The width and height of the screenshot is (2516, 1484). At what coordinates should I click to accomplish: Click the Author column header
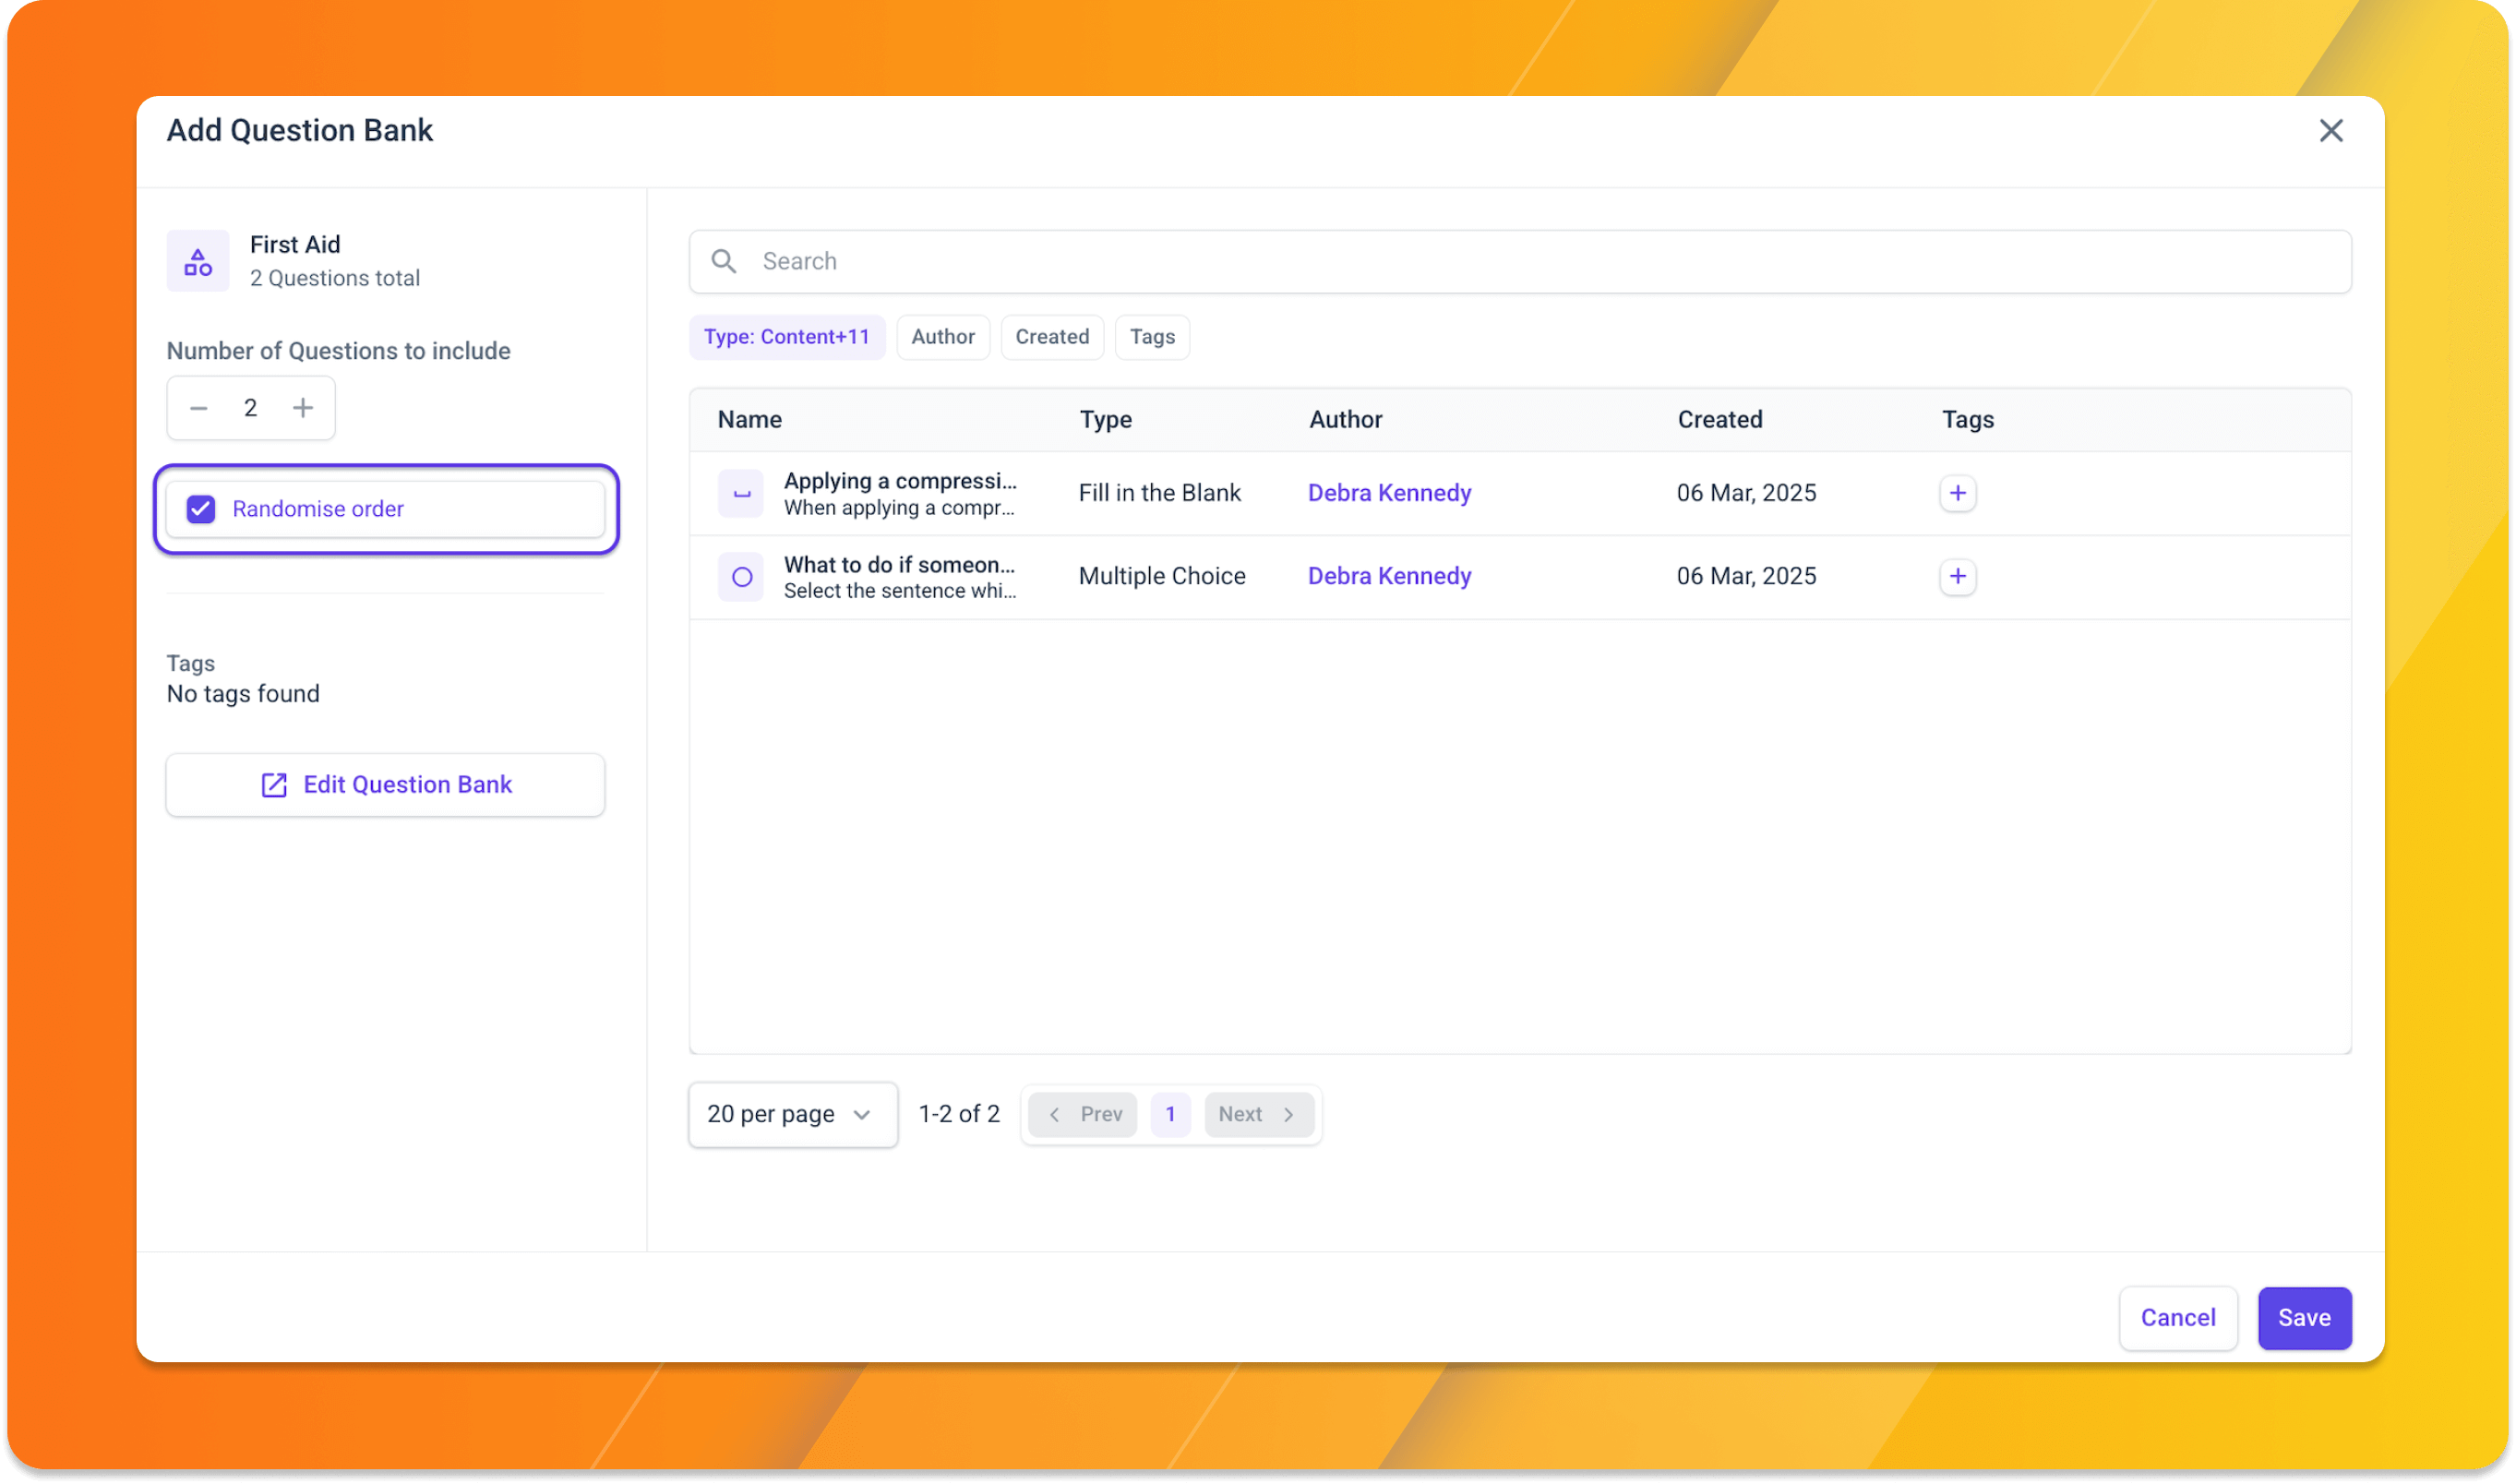pyautogui.click(x=1346, y=420)
